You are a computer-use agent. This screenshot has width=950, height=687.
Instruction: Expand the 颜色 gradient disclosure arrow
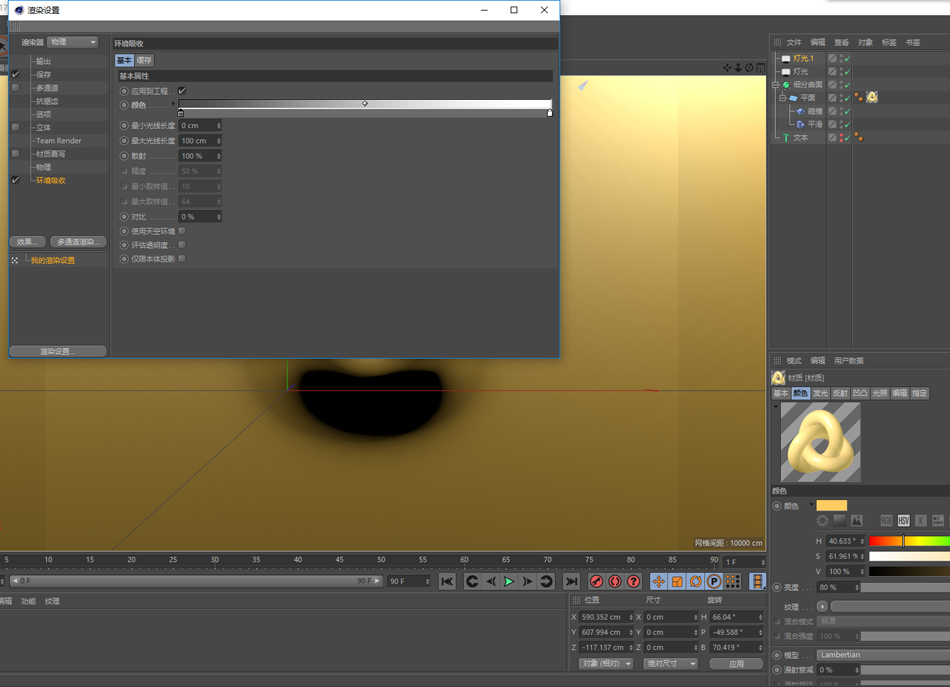pos(173,104)
